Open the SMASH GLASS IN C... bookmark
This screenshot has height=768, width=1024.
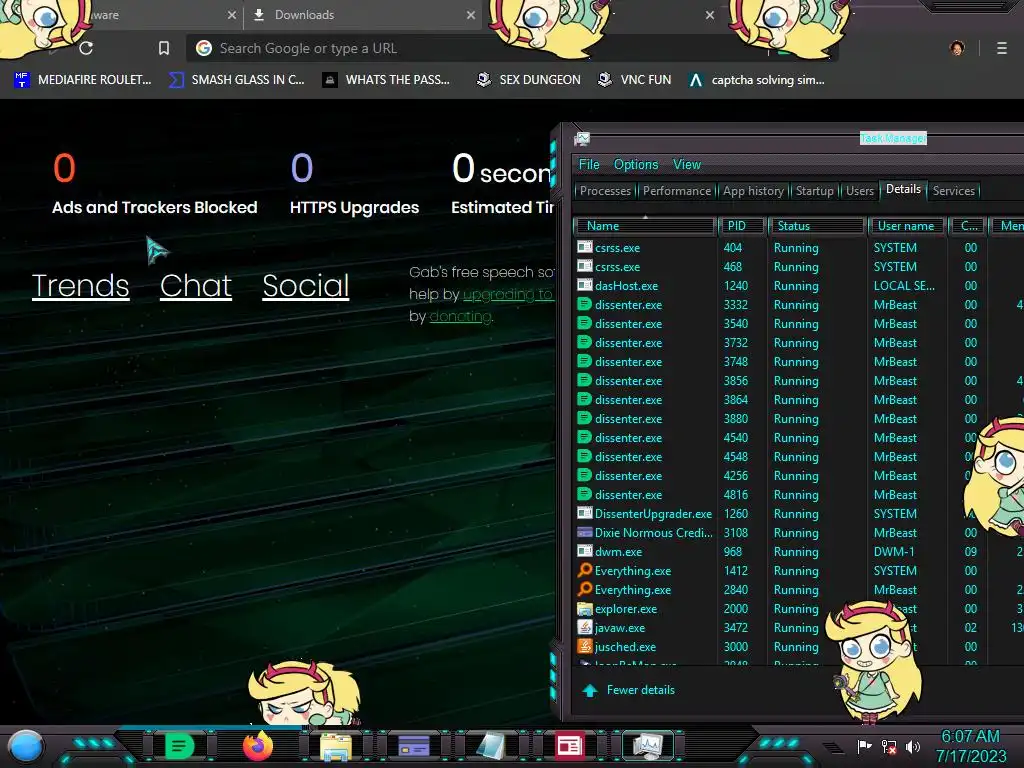(237, 80)
